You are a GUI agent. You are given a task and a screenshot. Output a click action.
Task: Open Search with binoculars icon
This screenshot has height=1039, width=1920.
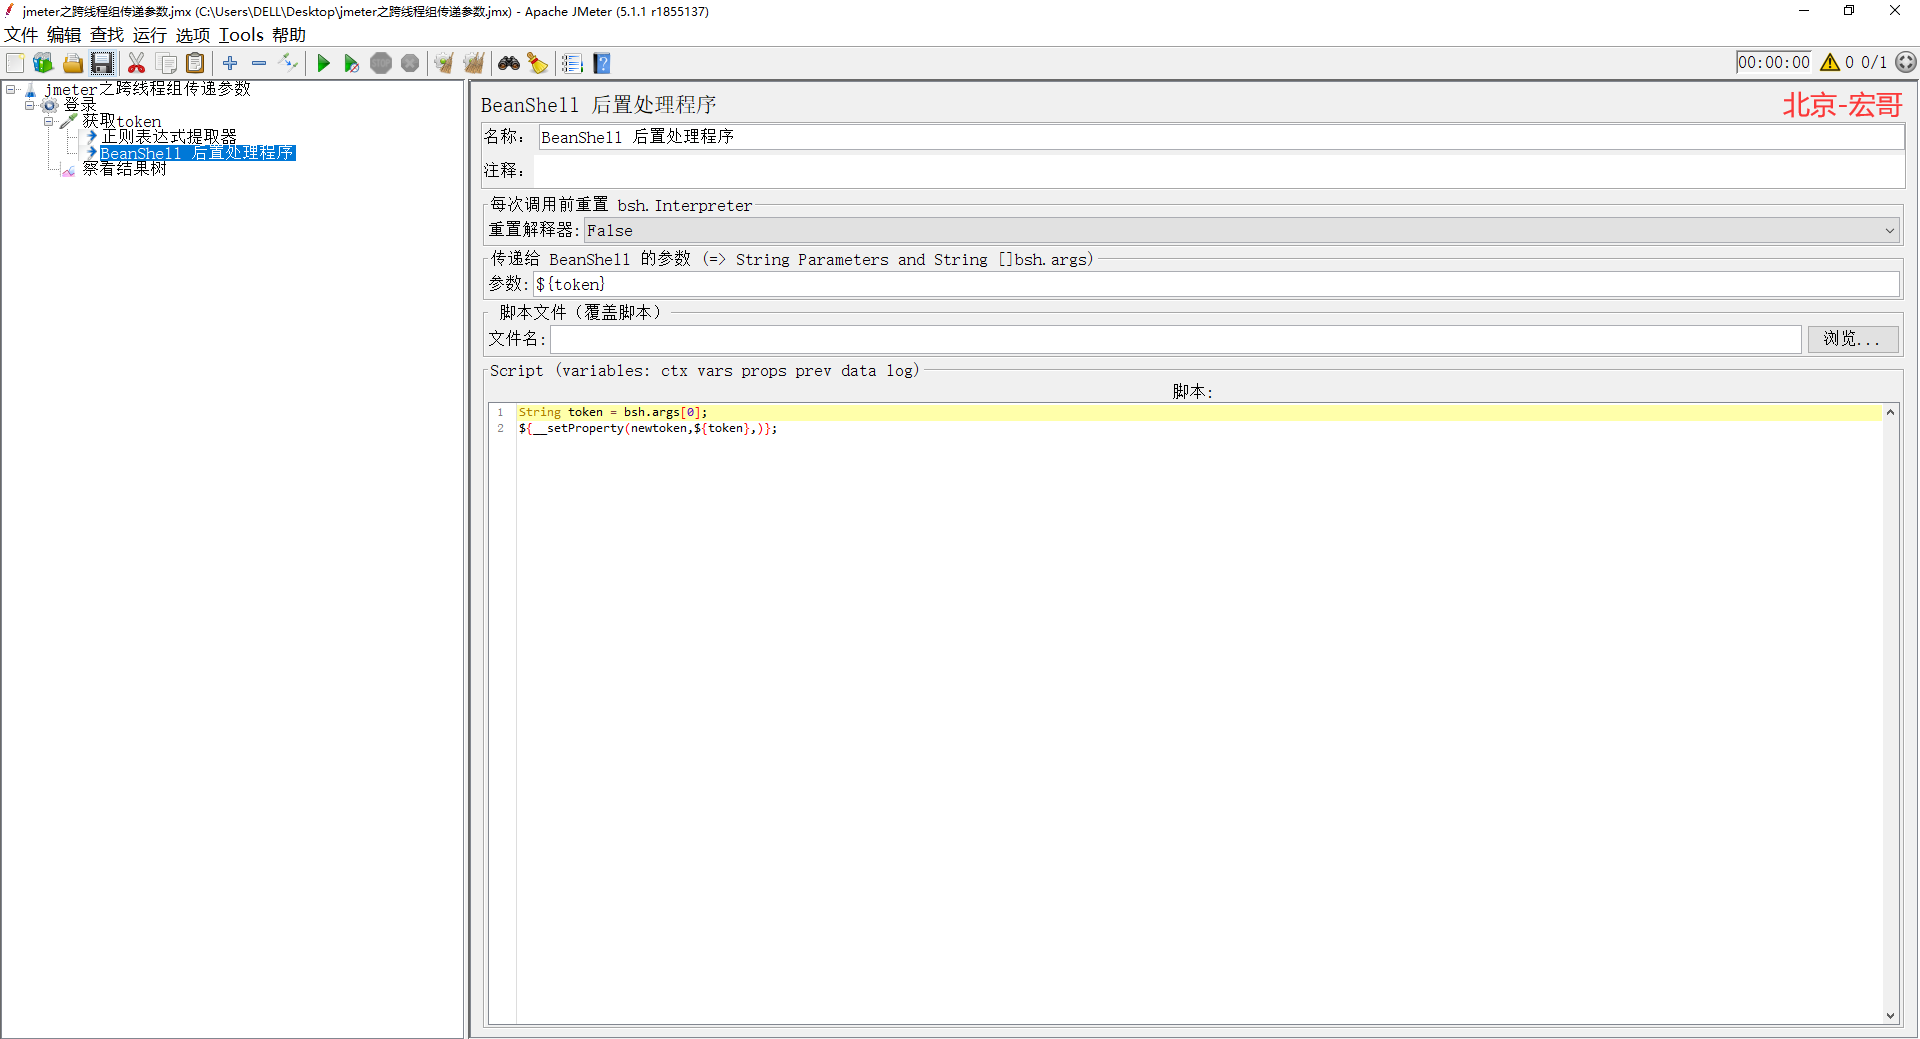(509, 63)
